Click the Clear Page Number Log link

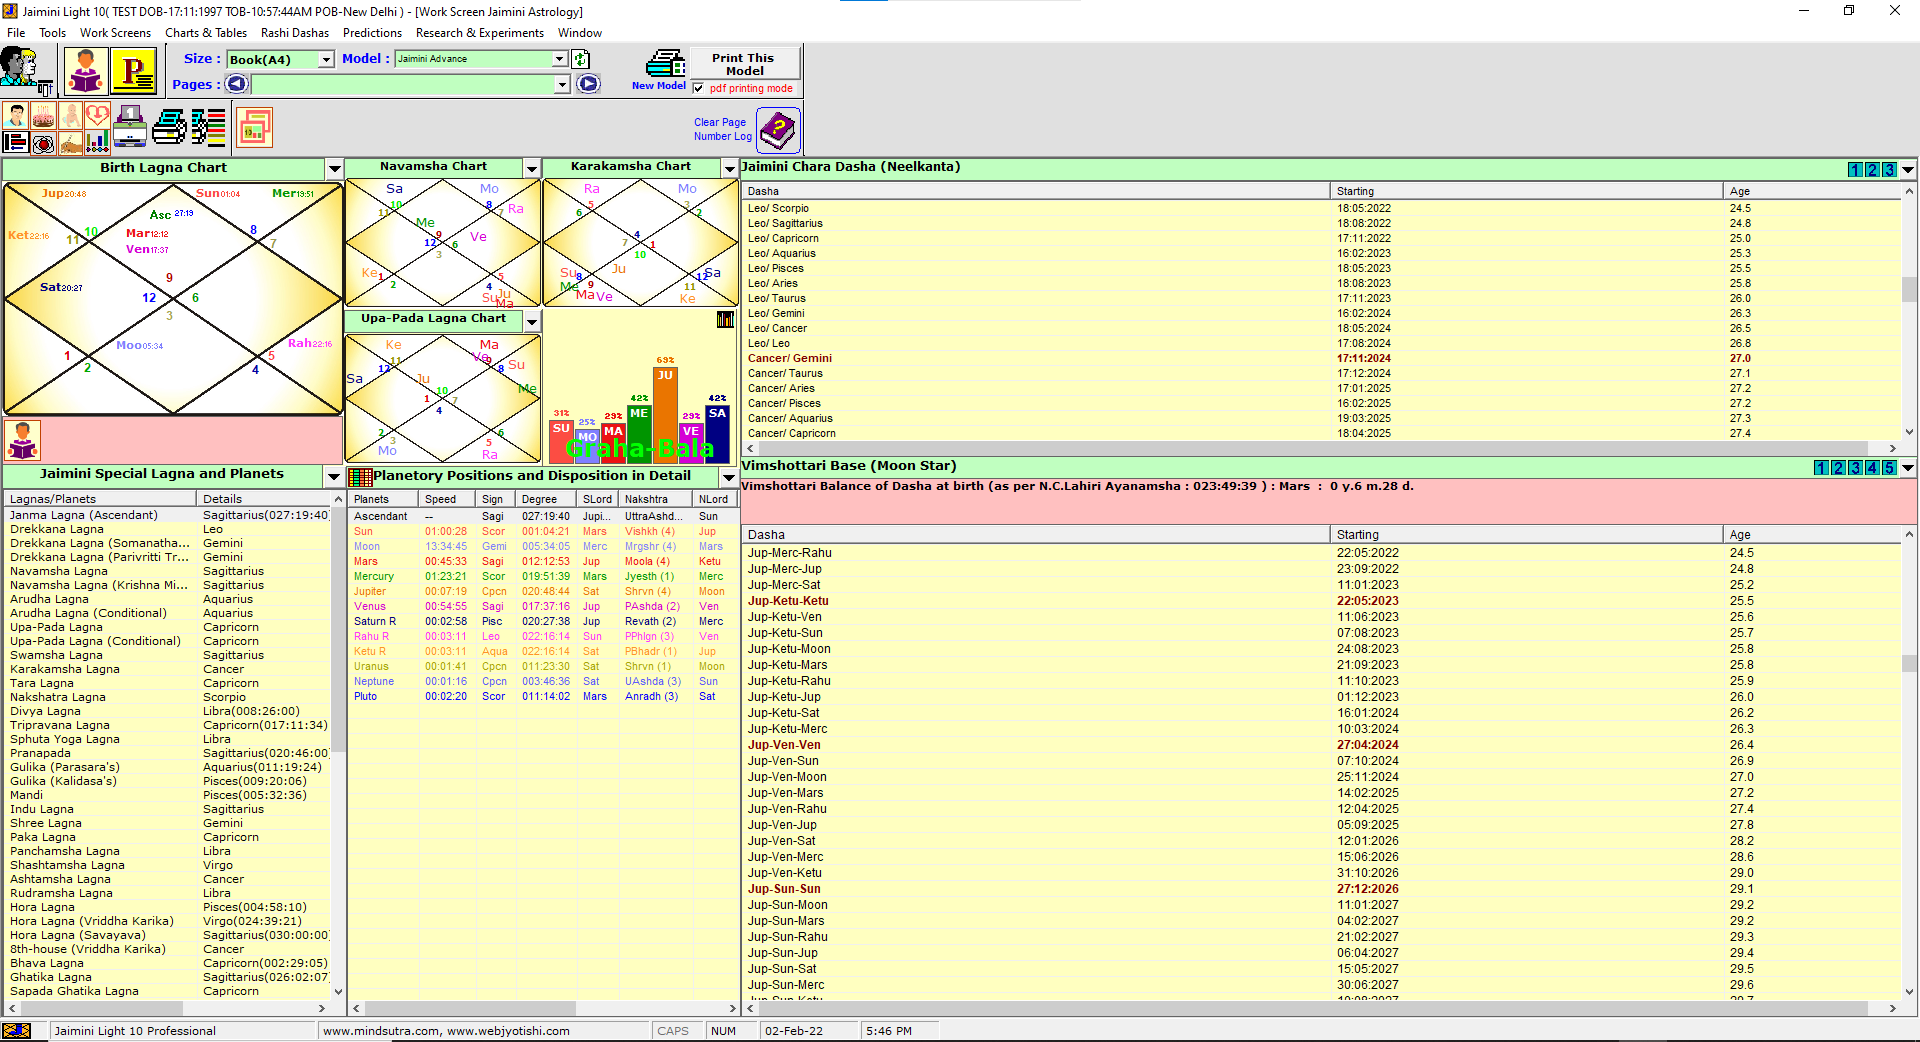722,129
